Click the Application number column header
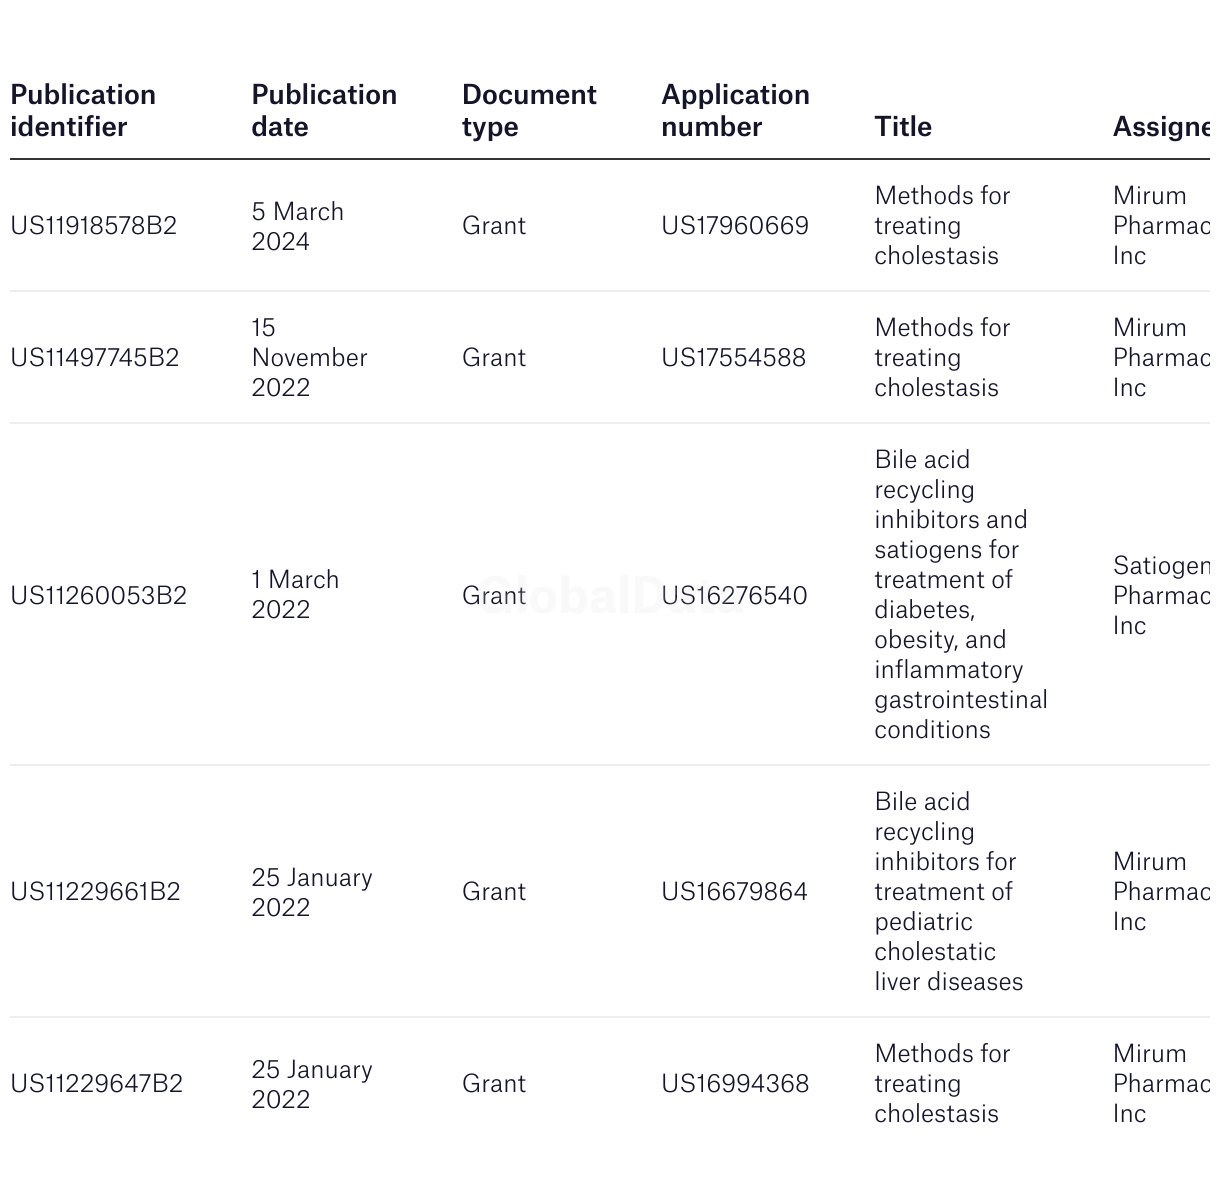The image size is (1220, 1190). 735,111
